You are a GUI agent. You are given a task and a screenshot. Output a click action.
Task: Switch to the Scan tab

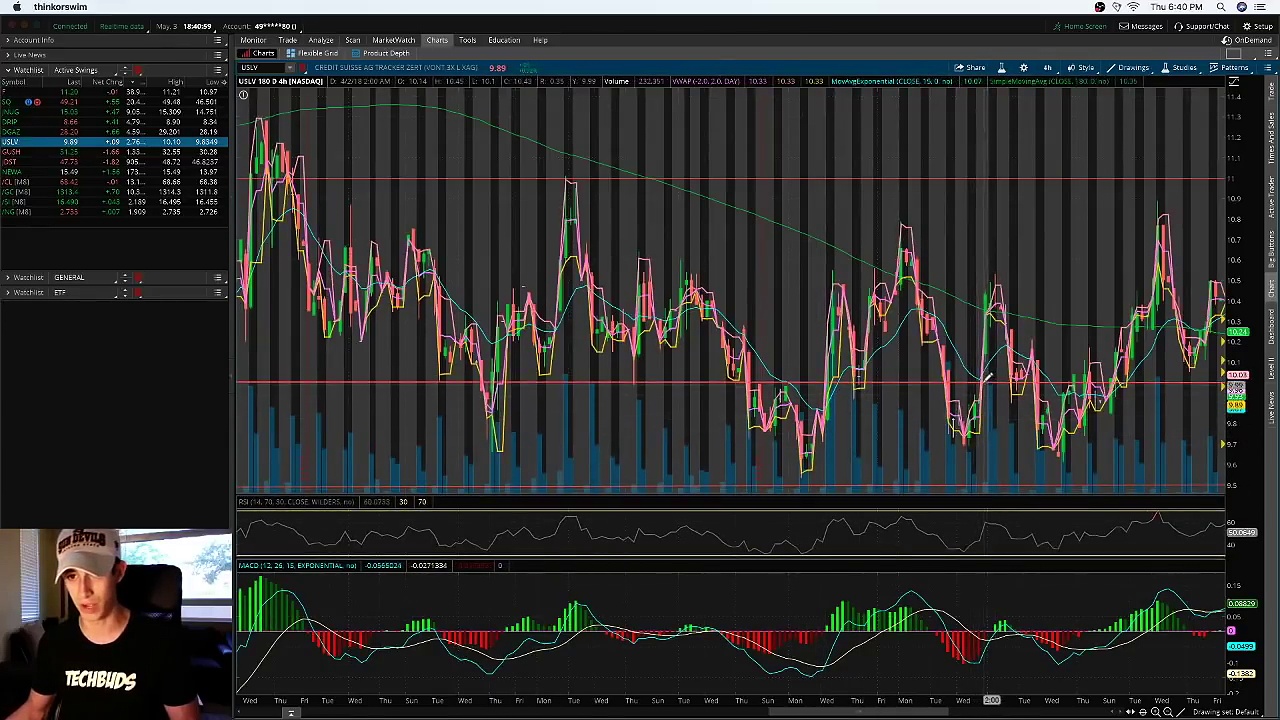click(352, 40)
